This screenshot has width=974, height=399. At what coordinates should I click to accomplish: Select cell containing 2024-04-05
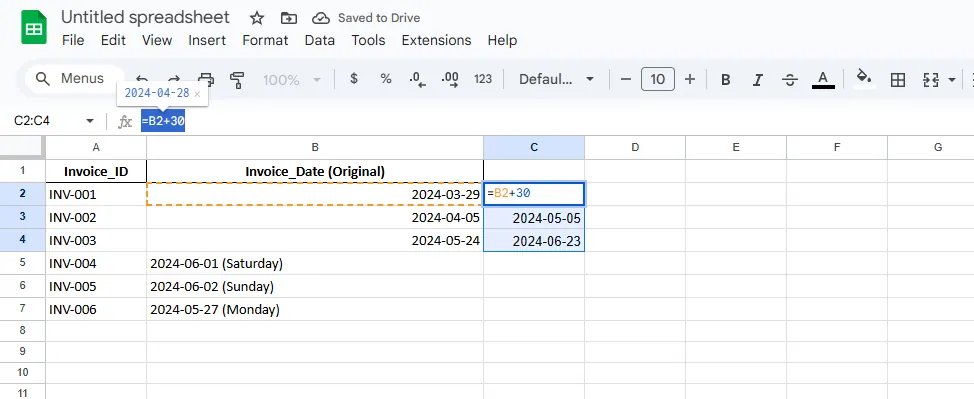pos(315,218)
